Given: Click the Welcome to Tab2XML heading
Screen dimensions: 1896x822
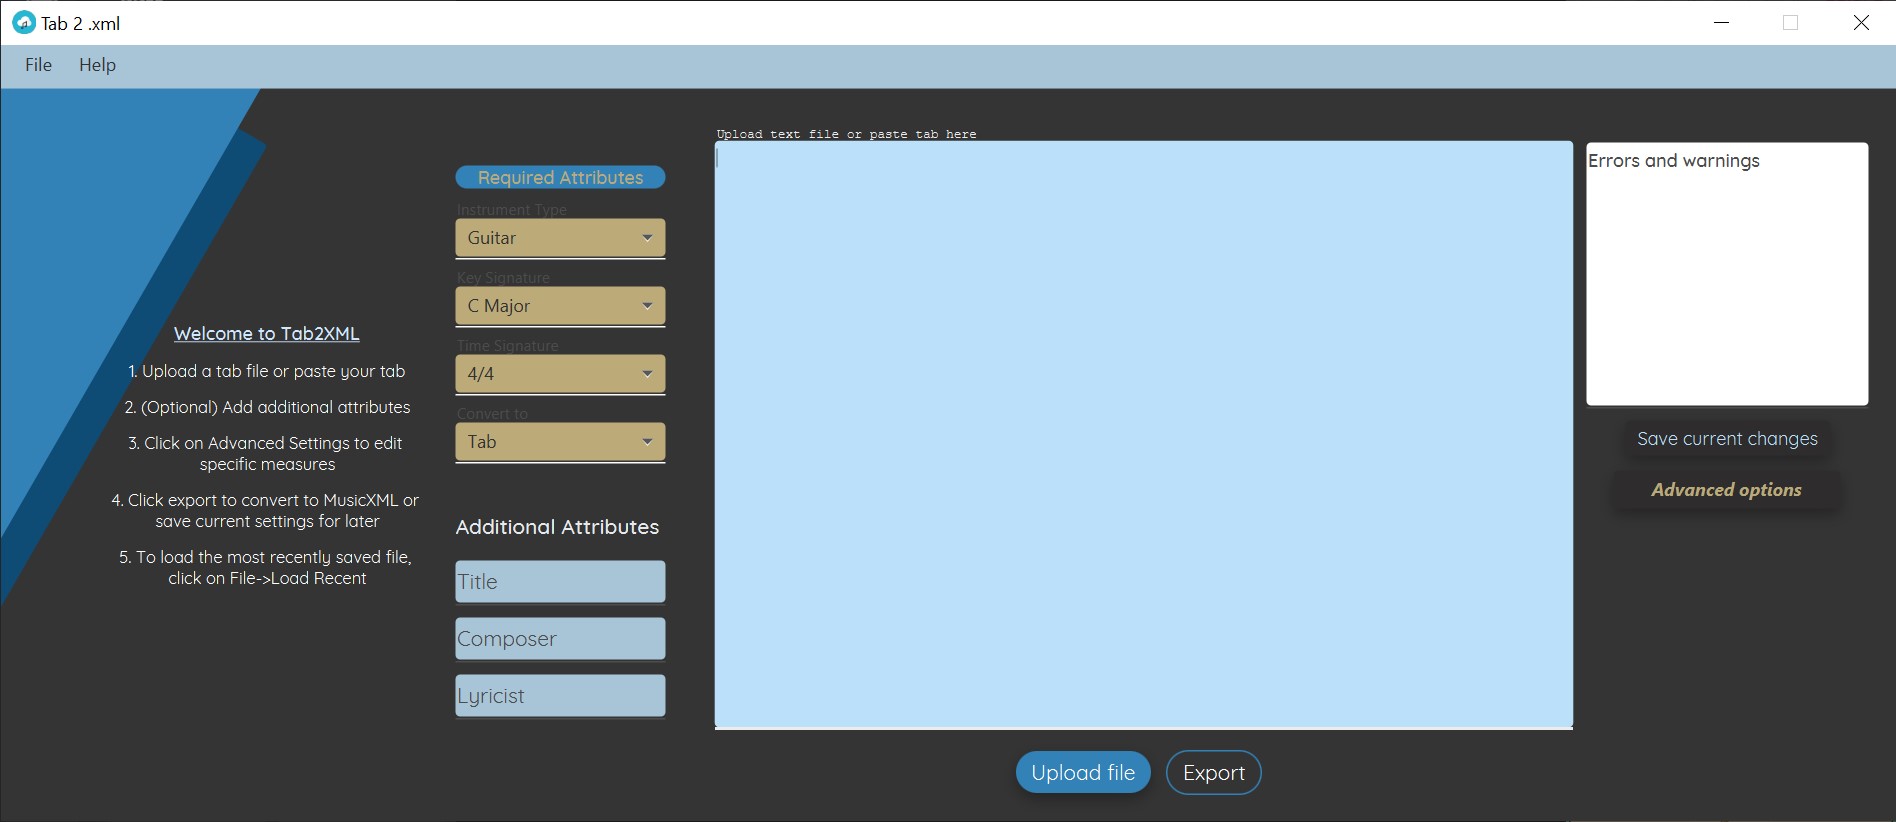Looking at the screenshot, I should pos(266,334).
